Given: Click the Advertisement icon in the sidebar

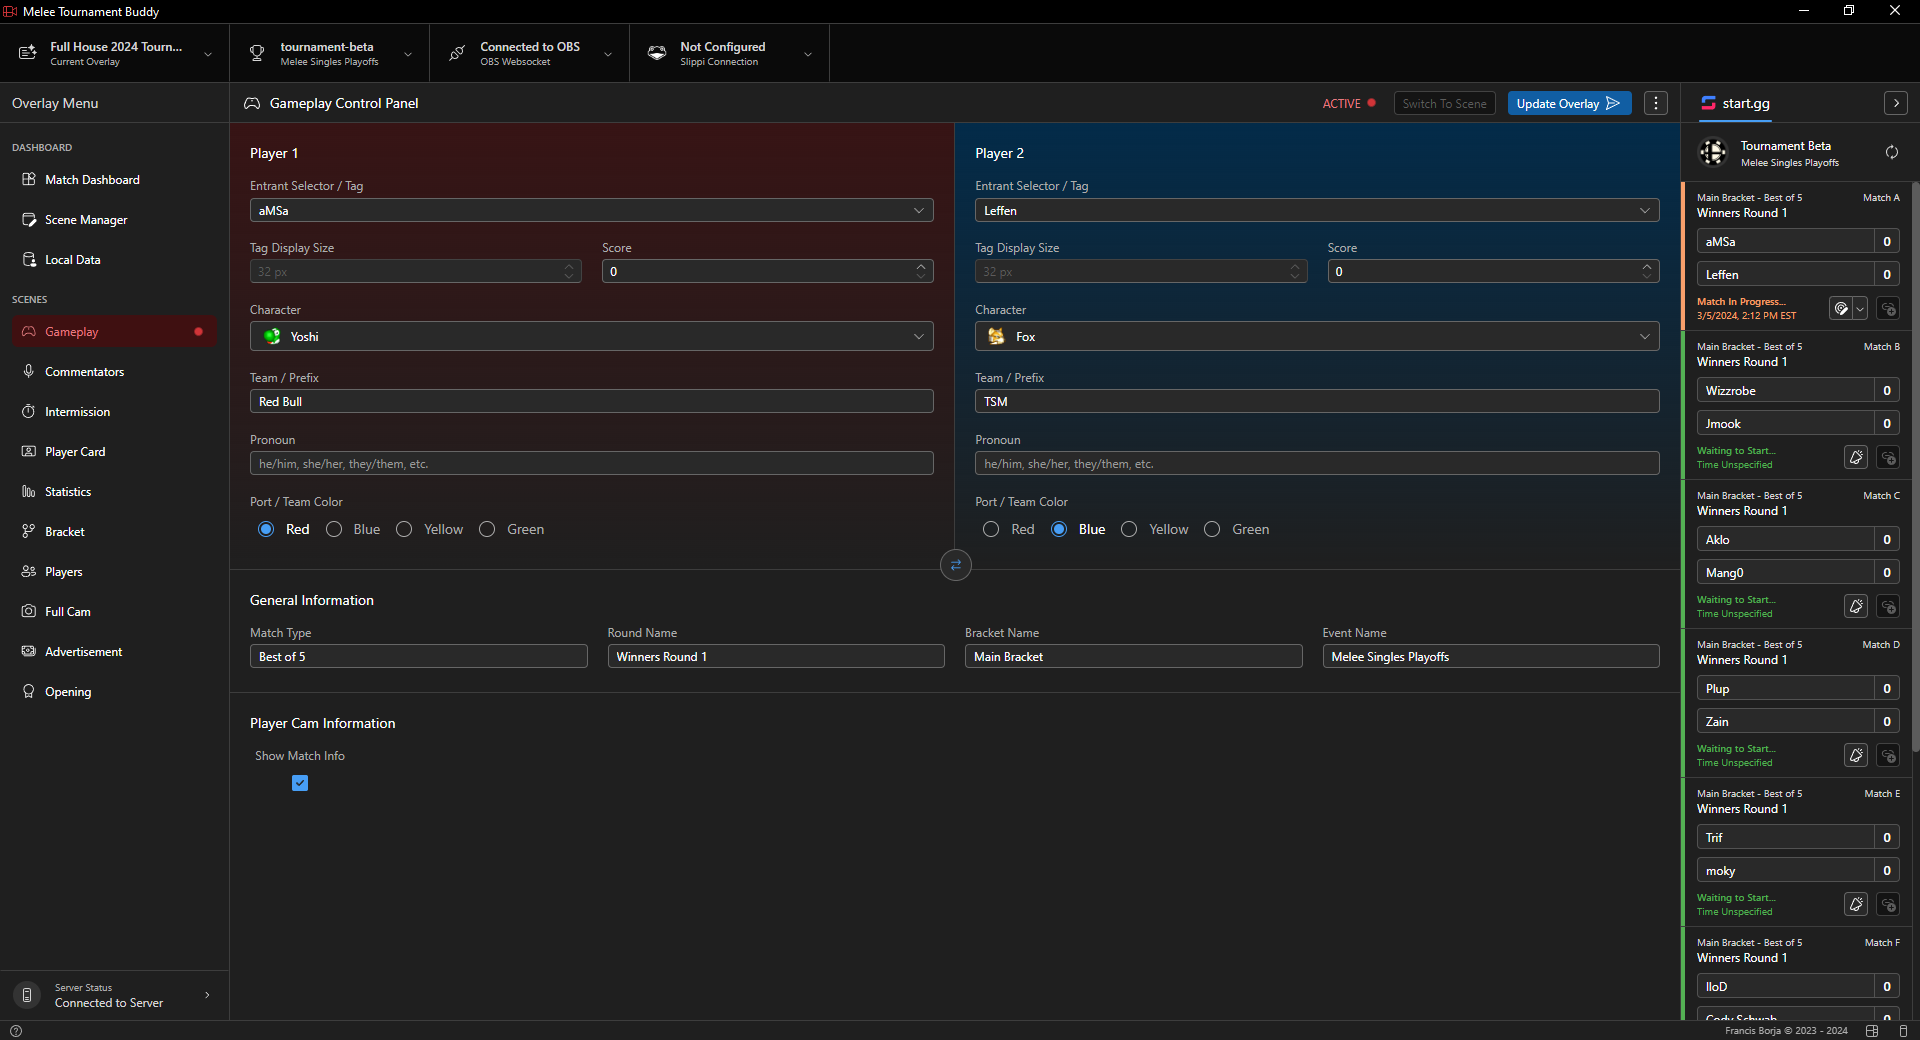Looking at the screenshot, I should [29, 652].
